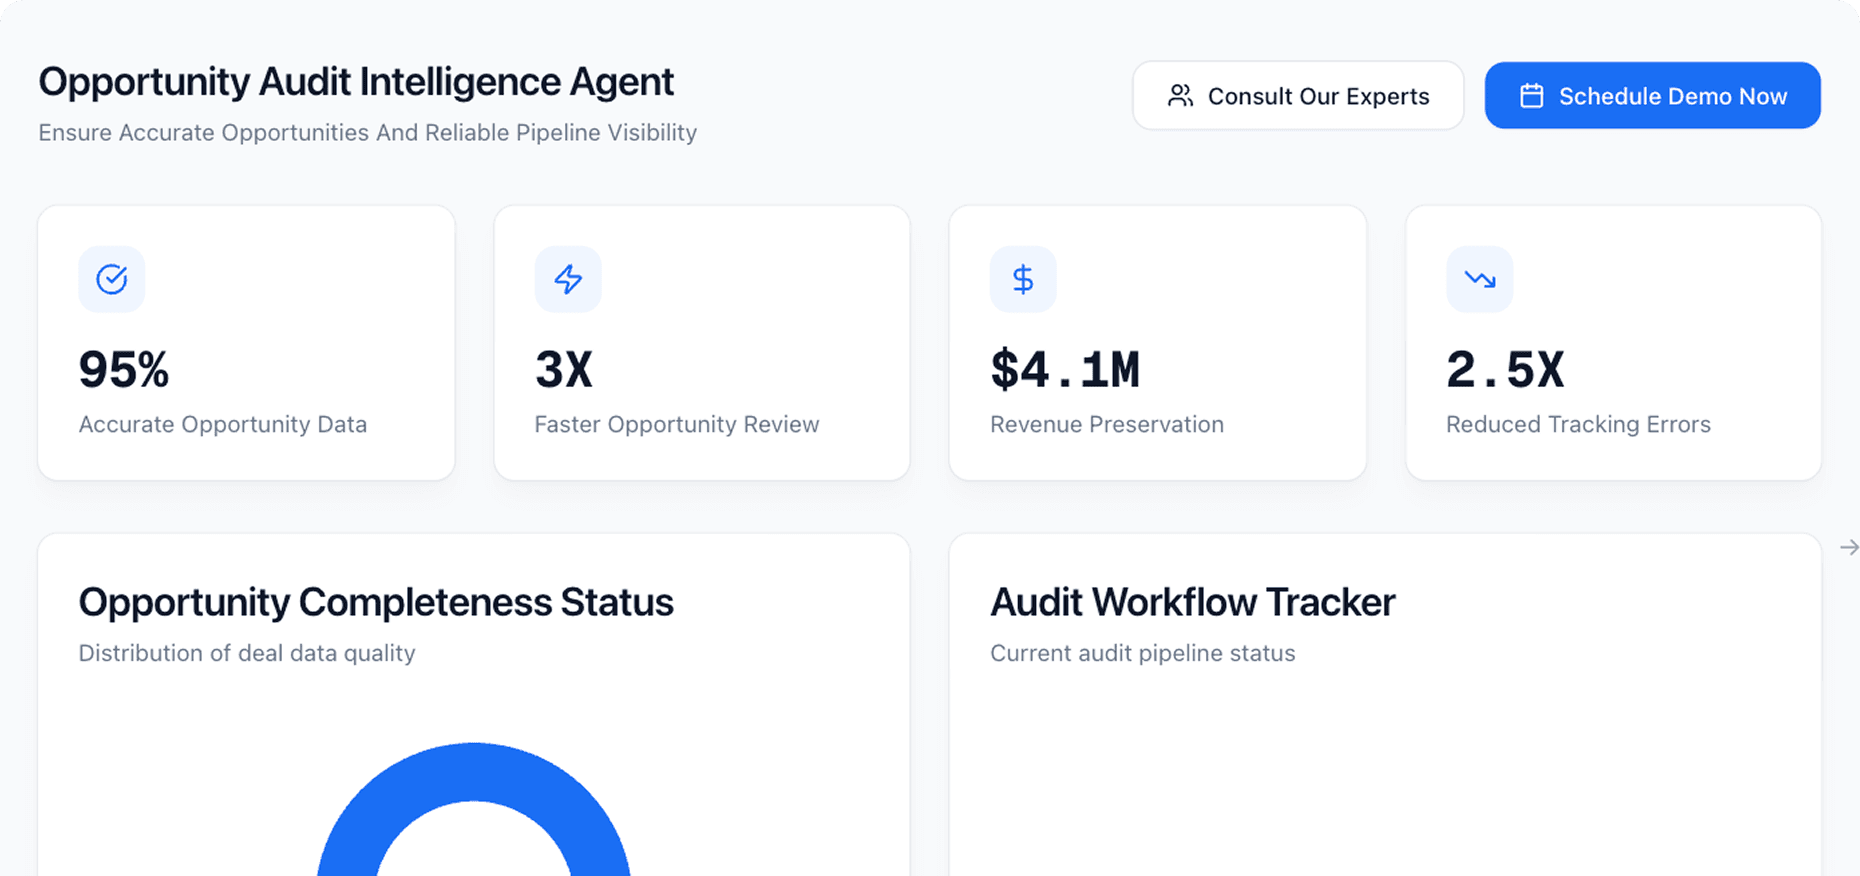Click the downward trend icon above 2.5X
This screenshot has width=1860, height=876.
click(1479, 279)
